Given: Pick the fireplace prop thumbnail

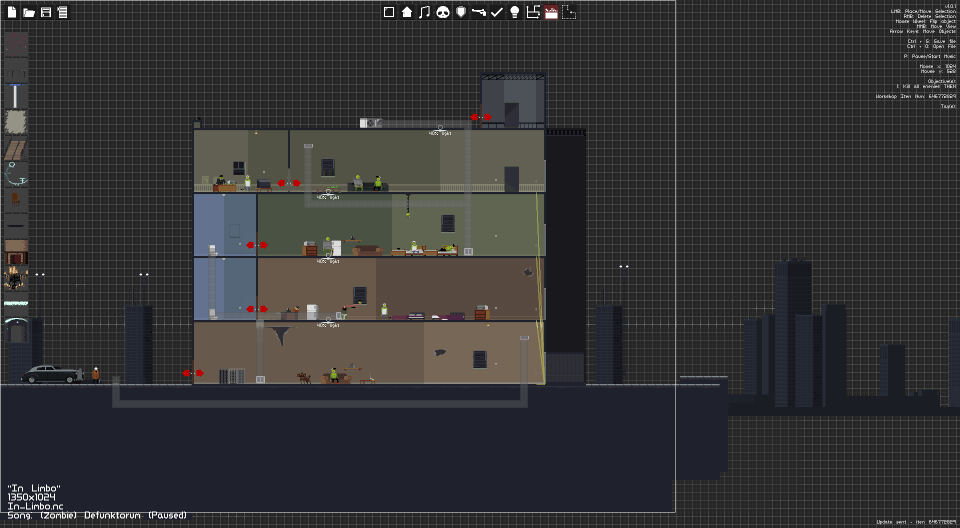Looking at the screenshot, I should tap(16, 252).
